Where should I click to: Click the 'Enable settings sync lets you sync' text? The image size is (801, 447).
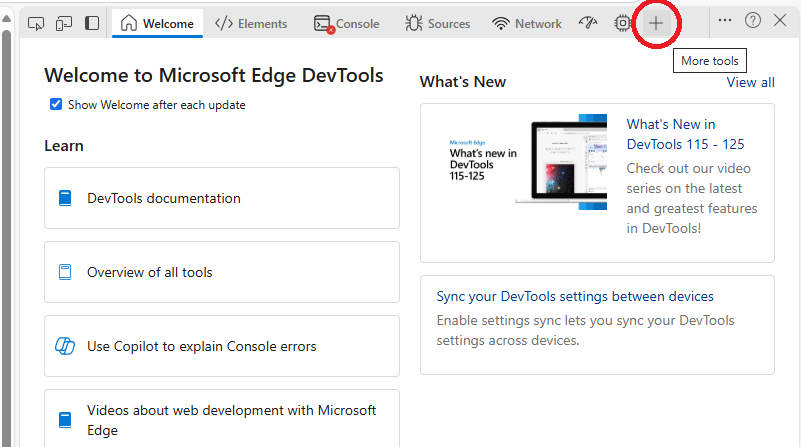tap(585, 331)
